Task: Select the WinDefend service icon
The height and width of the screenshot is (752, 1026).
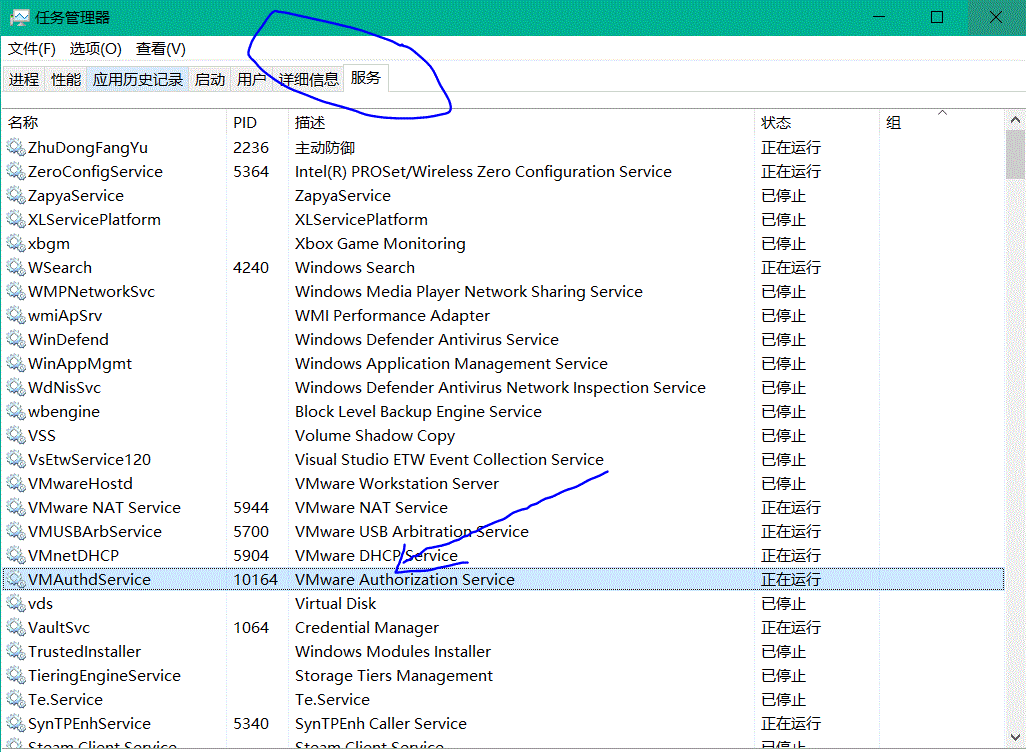Action: tap(16, 339)
